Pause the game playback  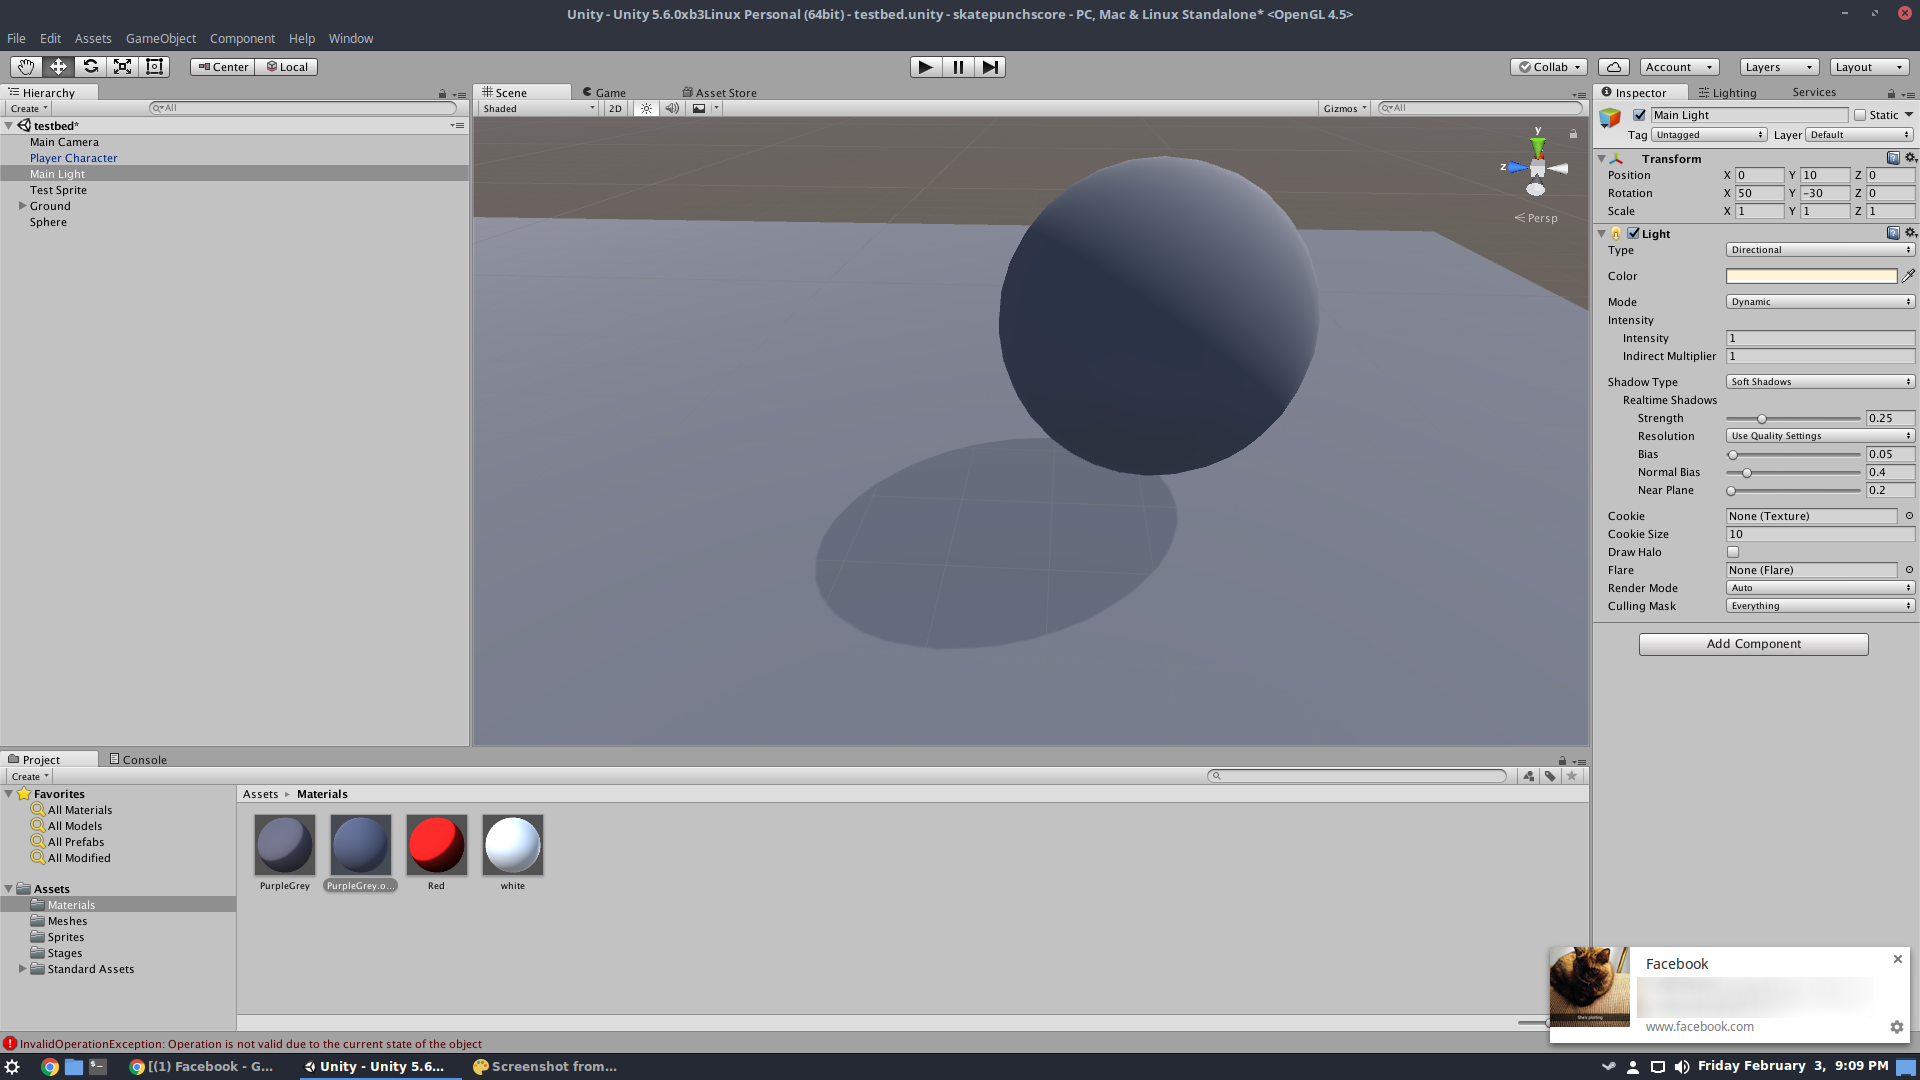(958, 67)
